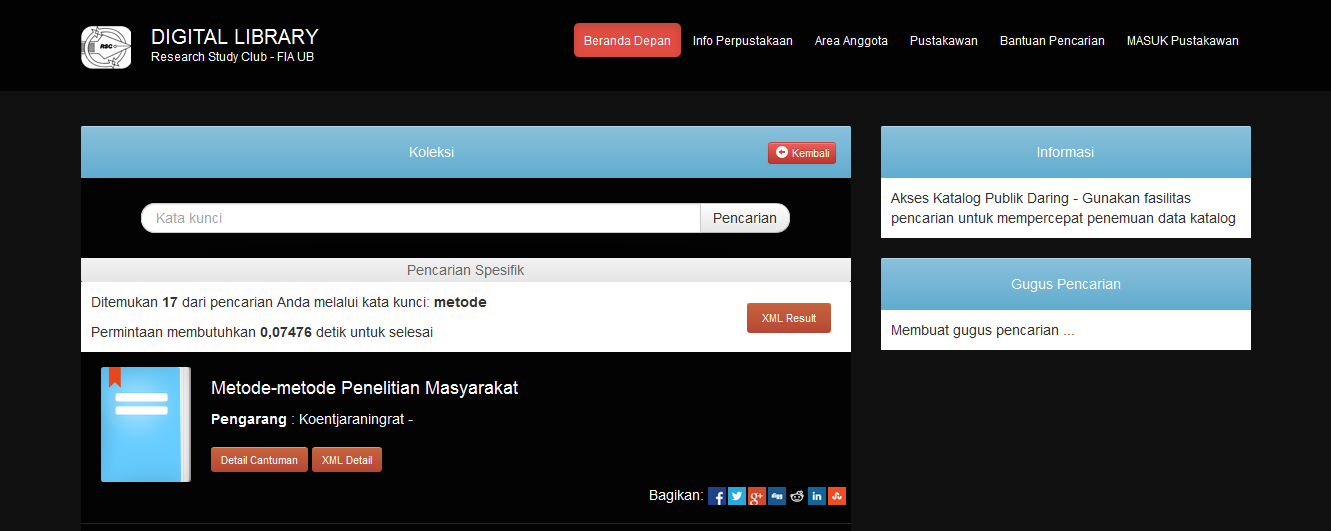Select Pustakawan in navigation bar
The width and height of the screenshot is (1331, 531).
(x=943, y=41)
